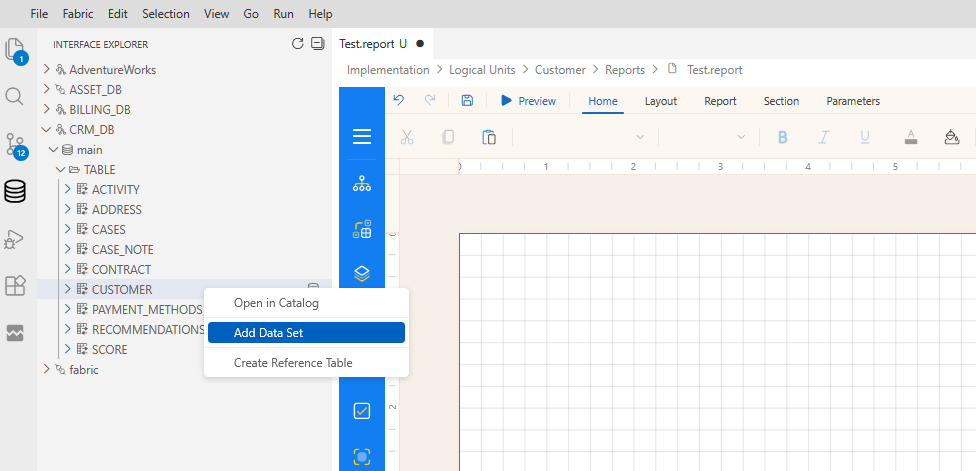Select the ADDRESS table row
The width and height of the screenshot is (976, 471).
tap(184, 210)
